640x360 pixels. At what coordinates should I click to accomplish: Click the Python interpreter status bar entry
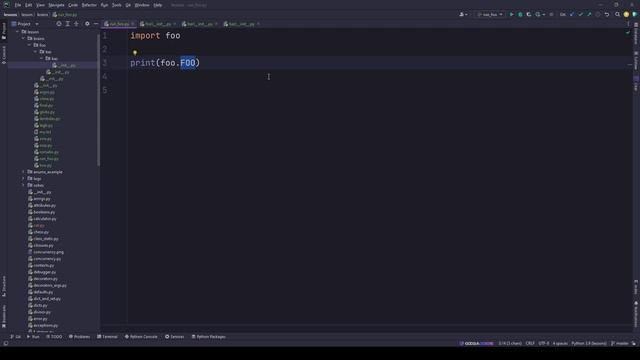(589, 344)
